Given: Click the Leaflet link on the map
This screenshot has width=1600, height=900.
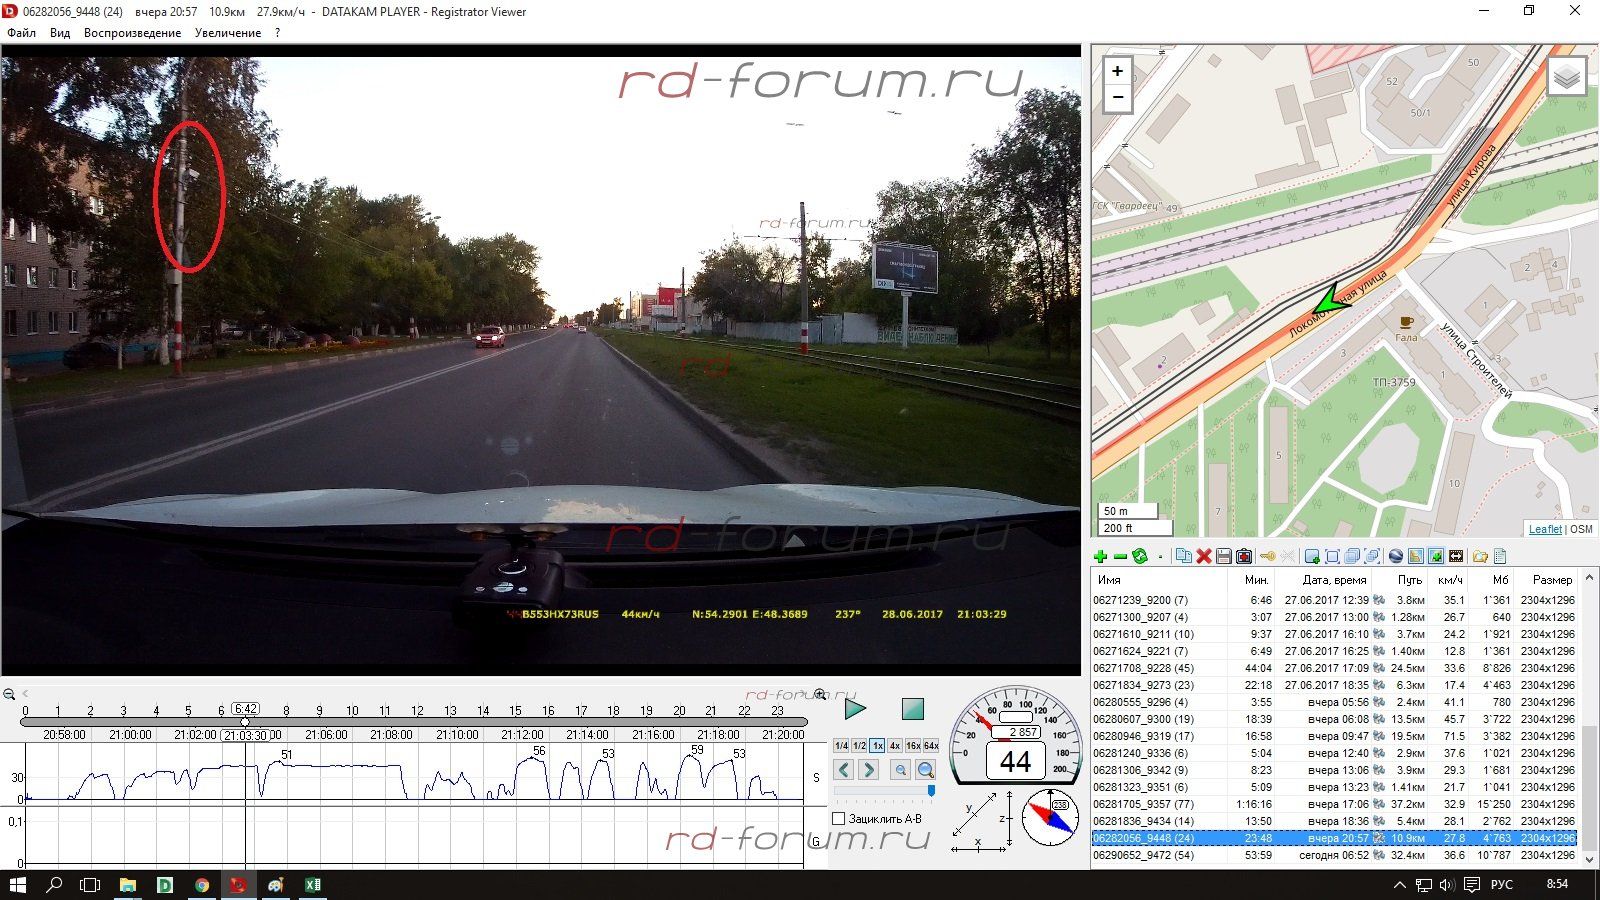Looking at the screenshot, I should (x=1545, y=529).
